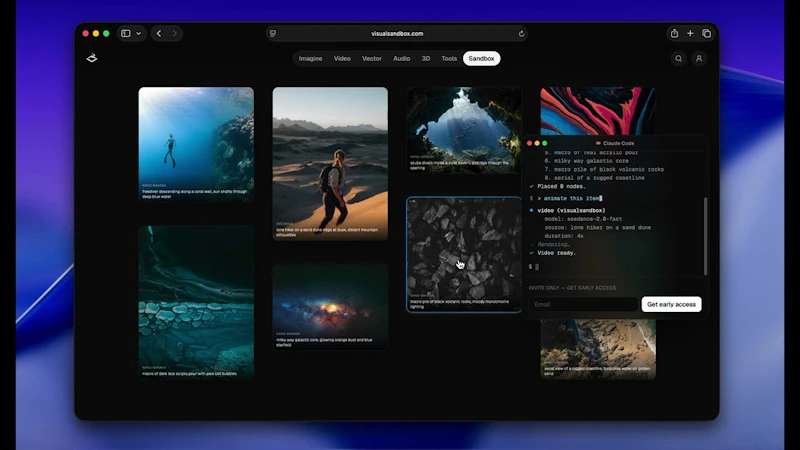
Task: Click the 'animate this item' command text
Action: pyautogui.click(x=571, y=198)
